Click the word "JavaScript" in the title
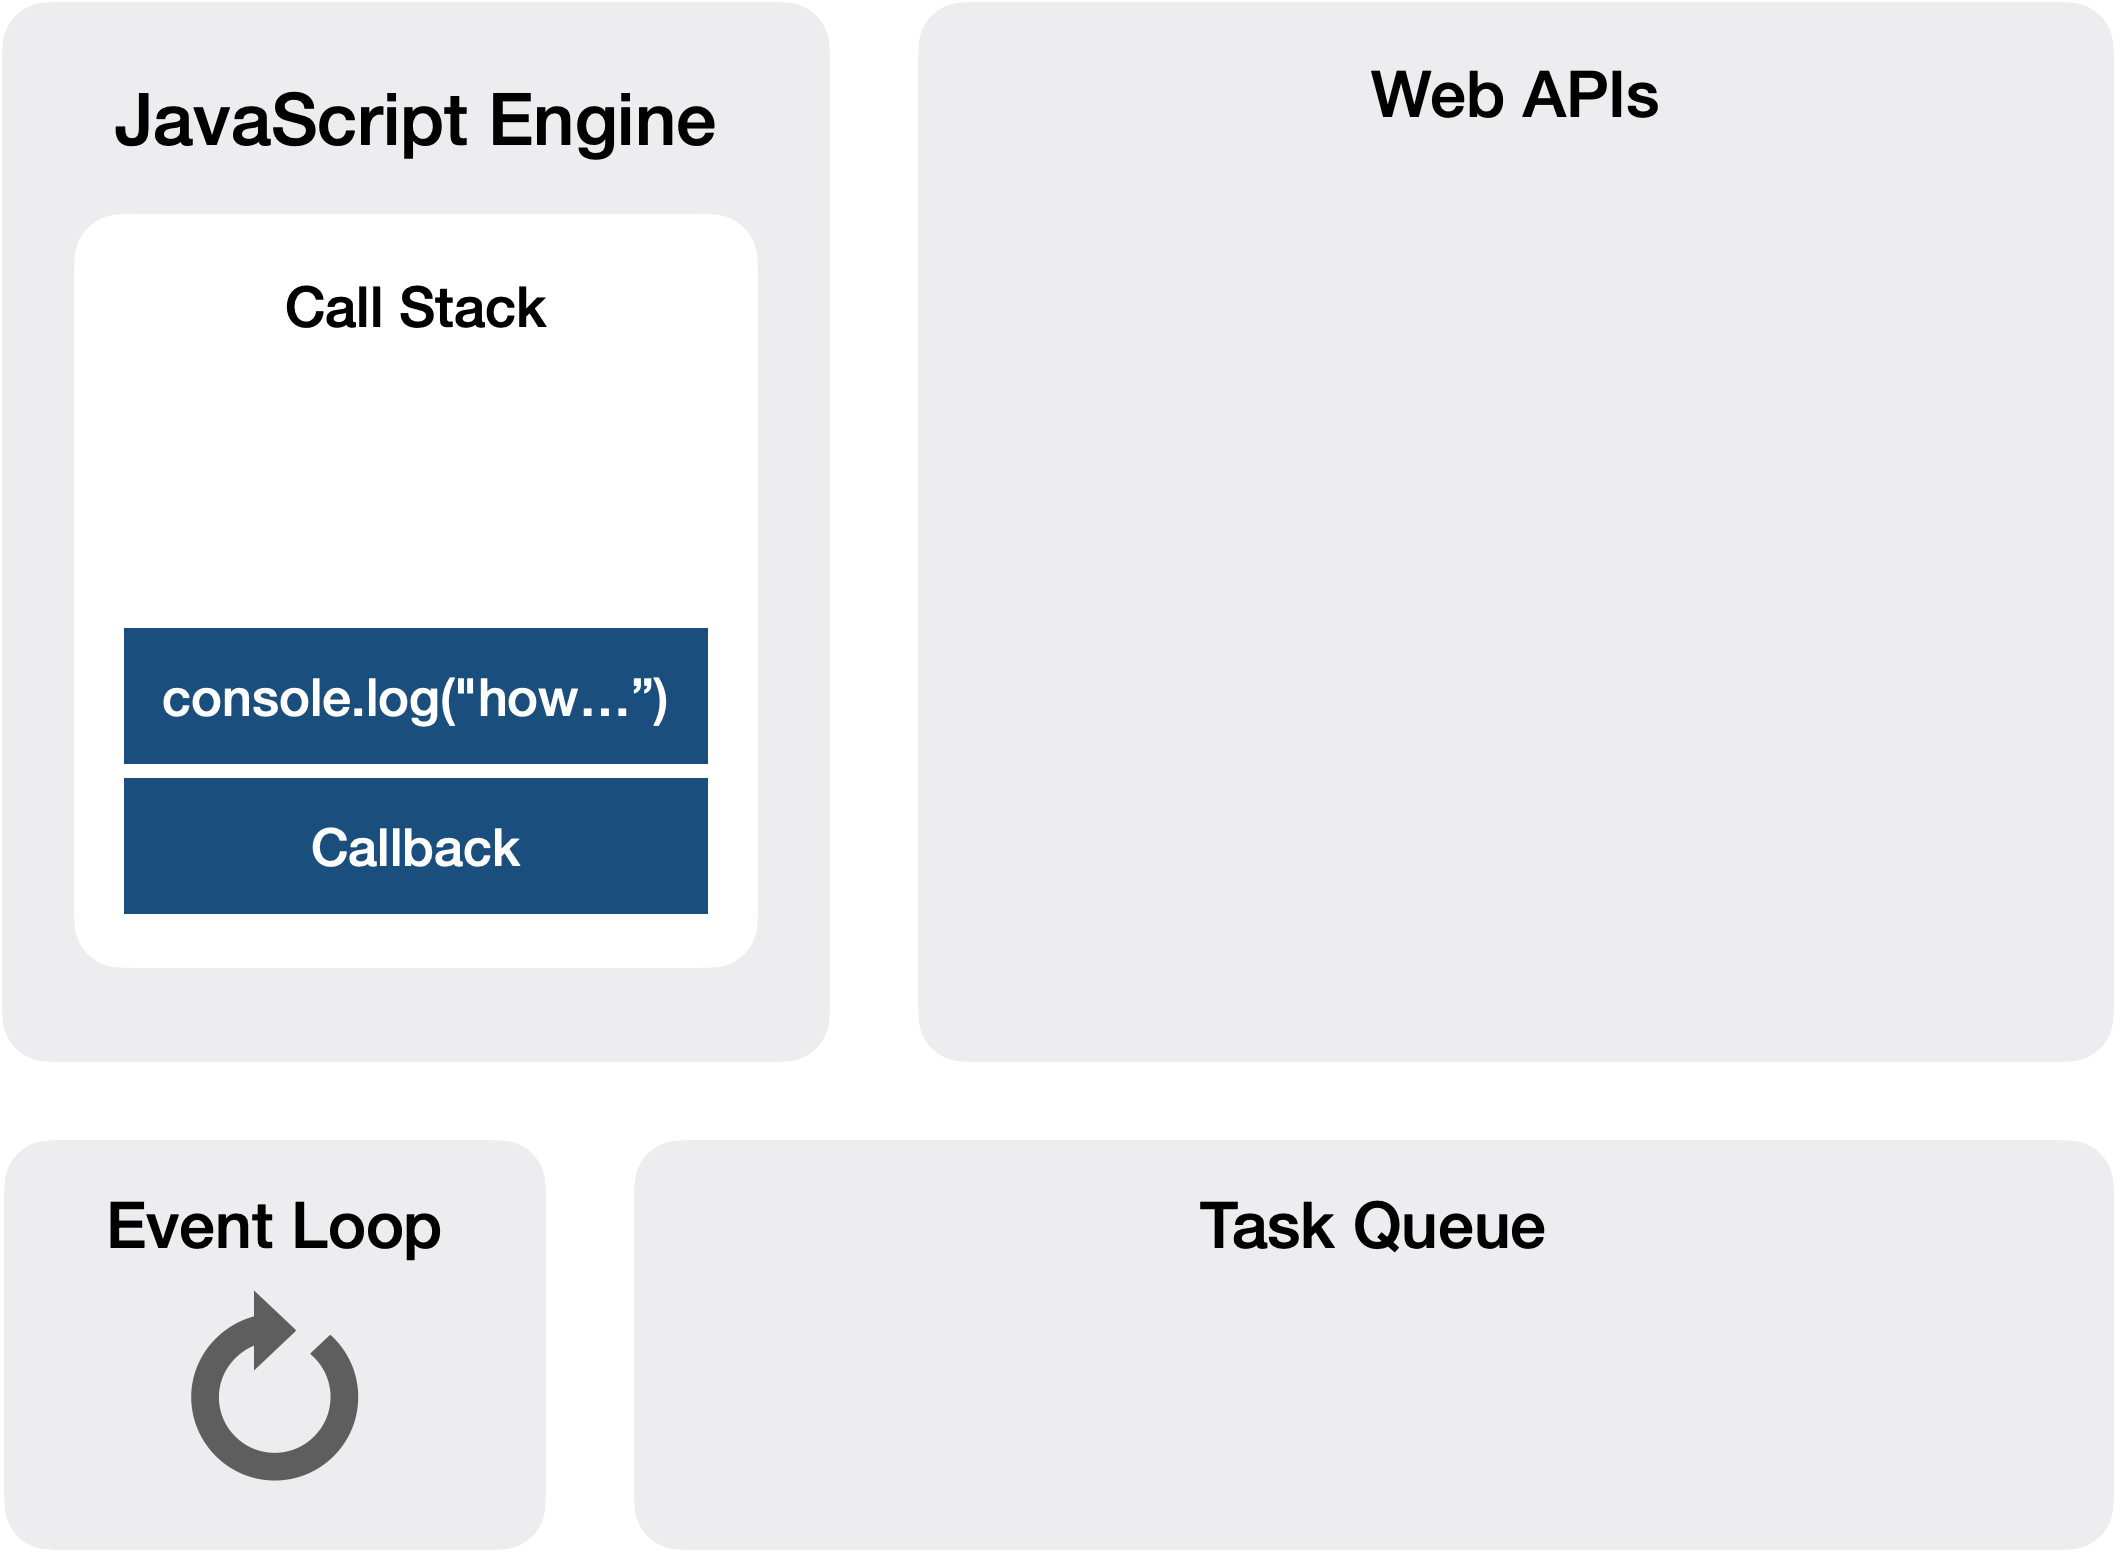2116x1552 pixels. (x=291, y=121)
